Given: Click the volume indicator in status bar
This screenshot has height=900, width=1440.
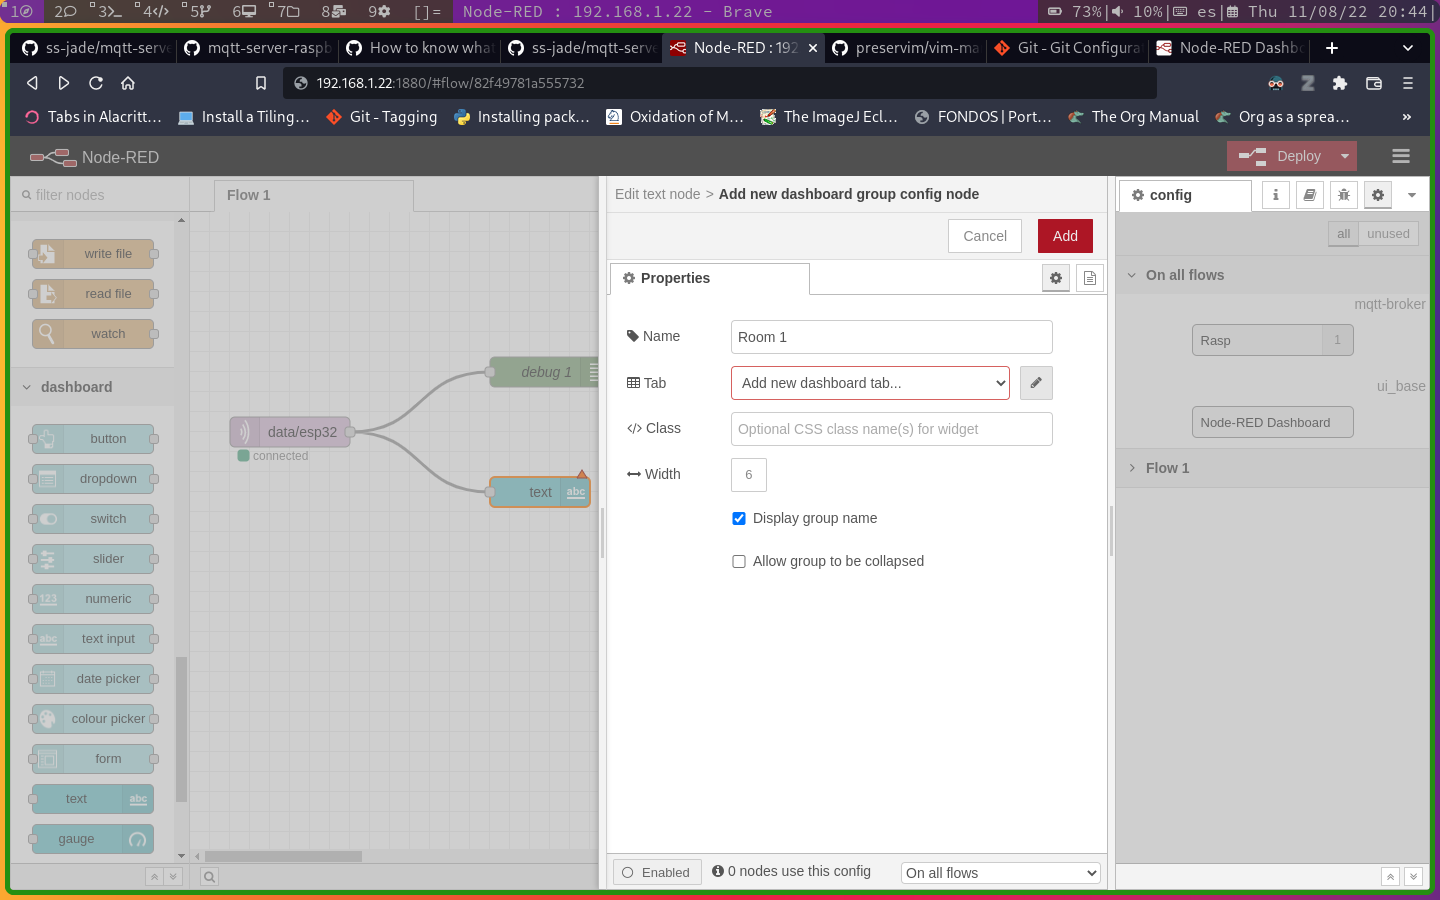Looking at the screenshot, I should (x=1136, y=12).
